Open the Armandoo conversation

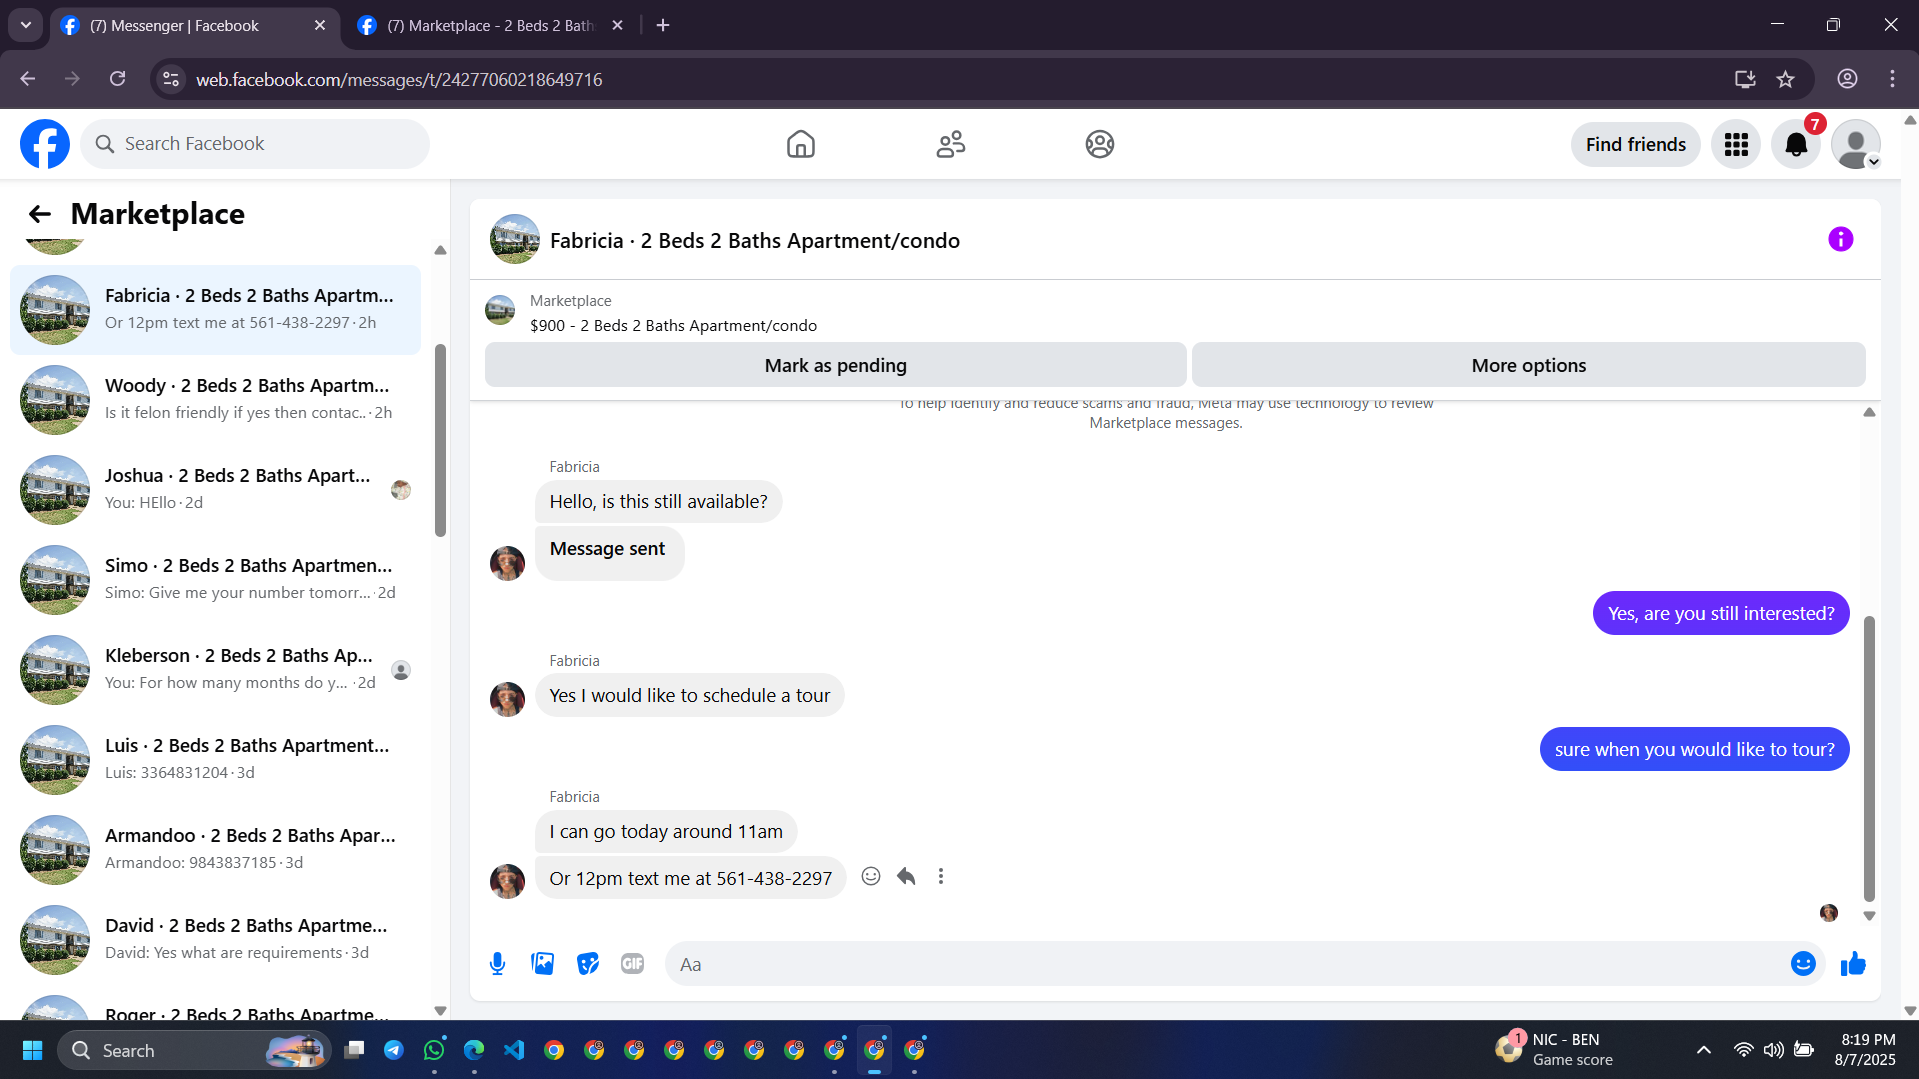pyautogui.click(x=215, y=850)
